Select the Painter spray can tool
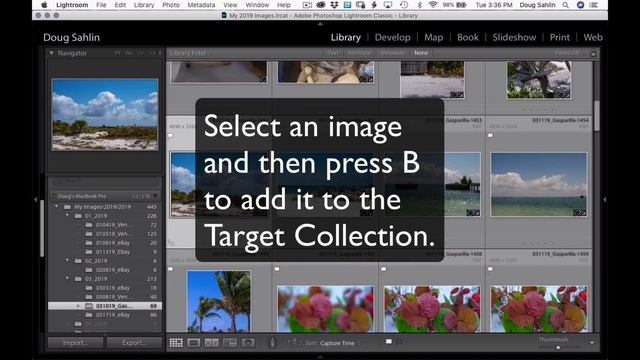 272,342
